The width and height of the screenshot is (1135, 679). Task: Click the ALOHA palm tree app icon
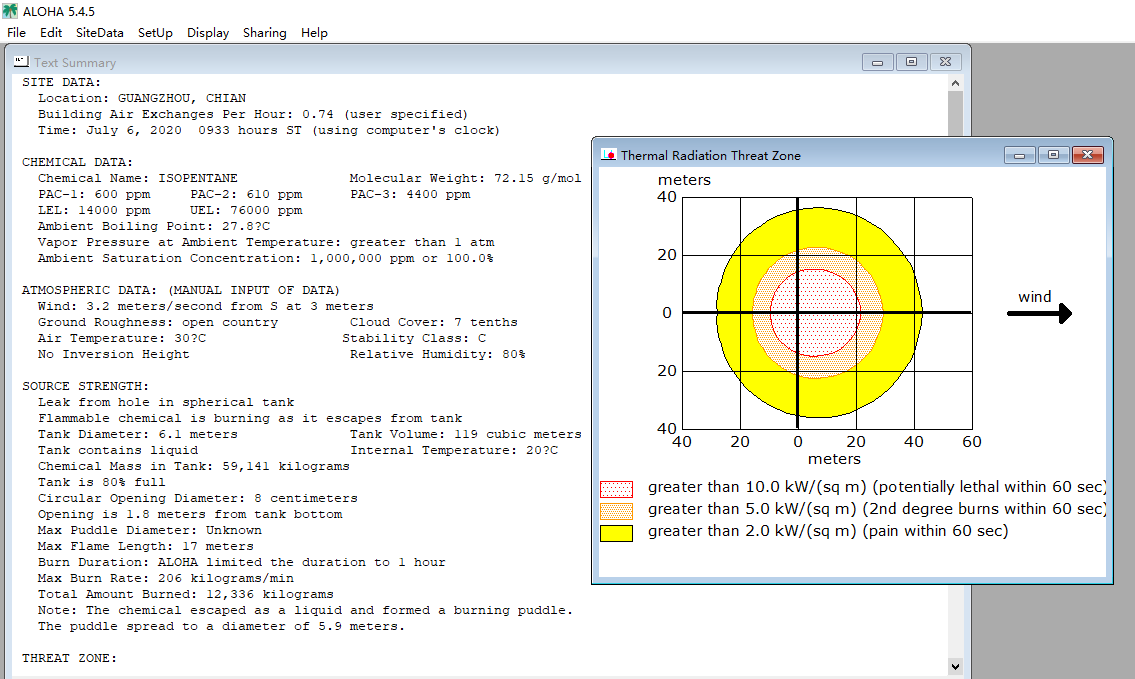[x=9, y=11]
